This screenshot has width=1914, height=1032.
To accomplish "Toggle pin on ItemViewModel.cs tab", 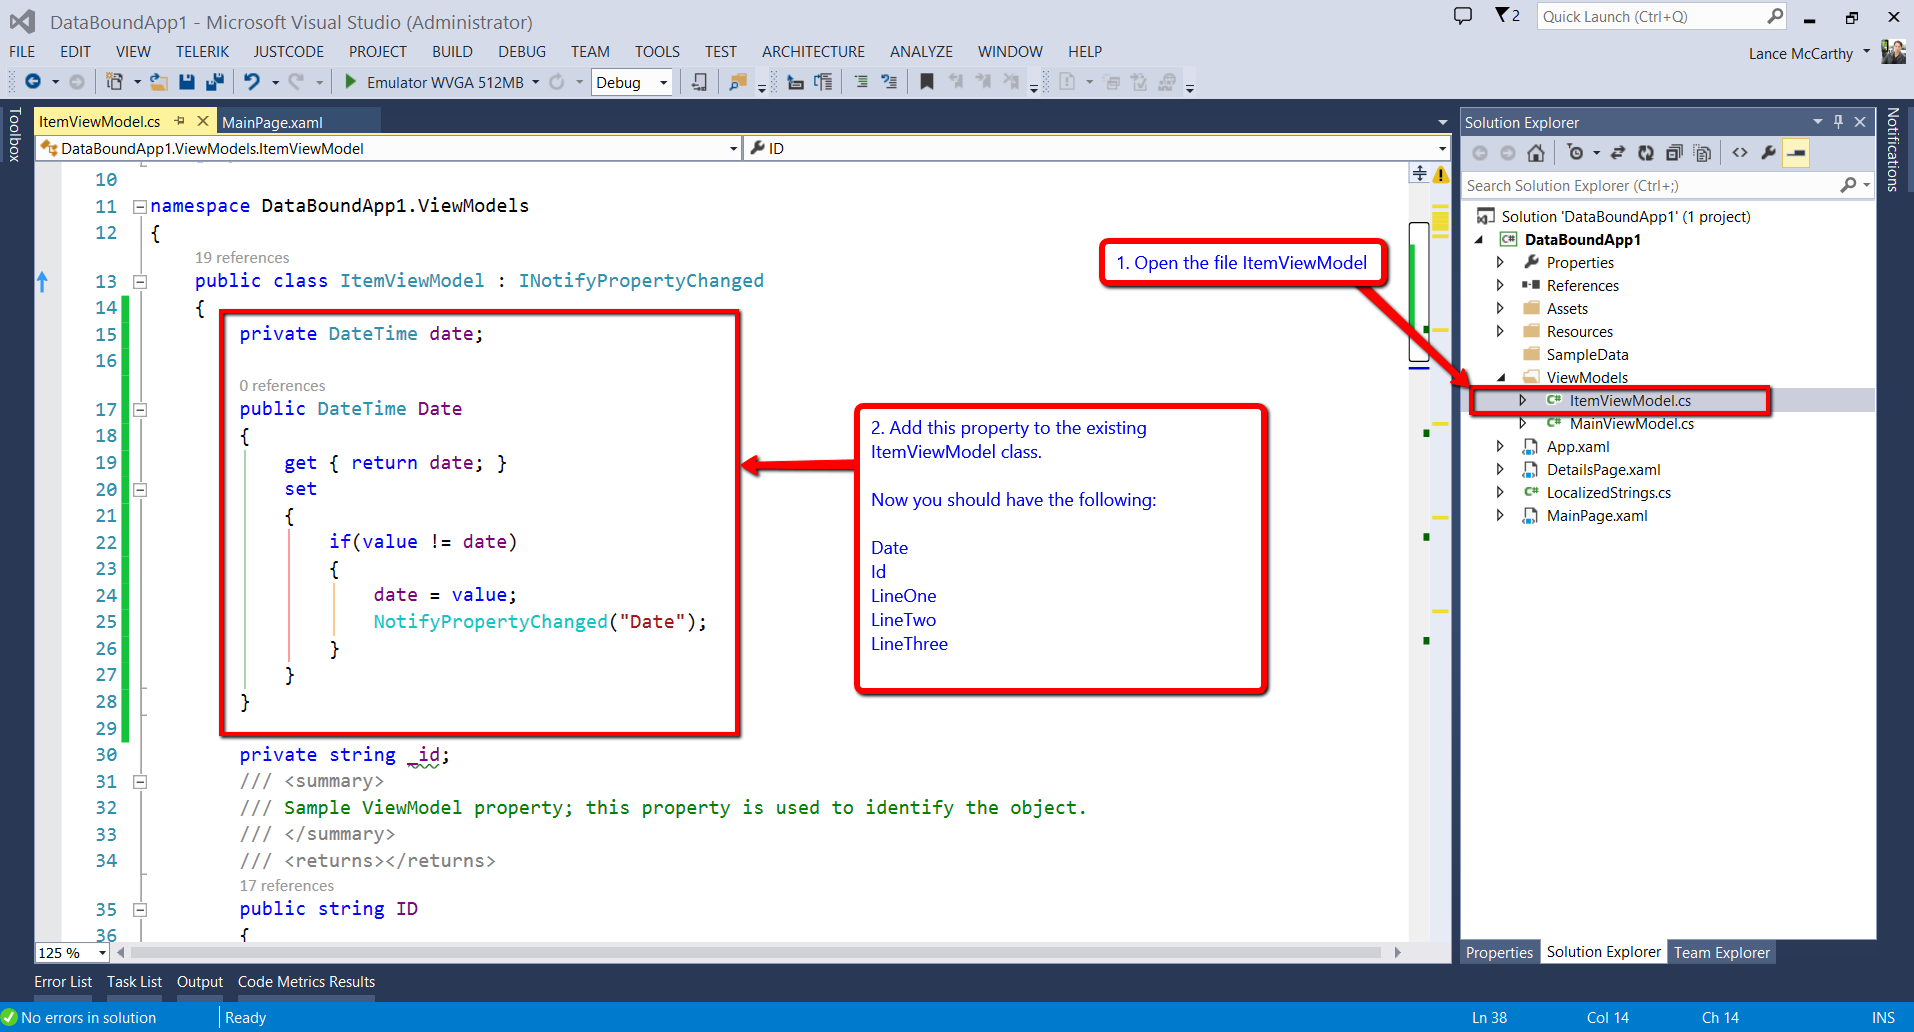I will pyautogui.click(x=180, y=121).
